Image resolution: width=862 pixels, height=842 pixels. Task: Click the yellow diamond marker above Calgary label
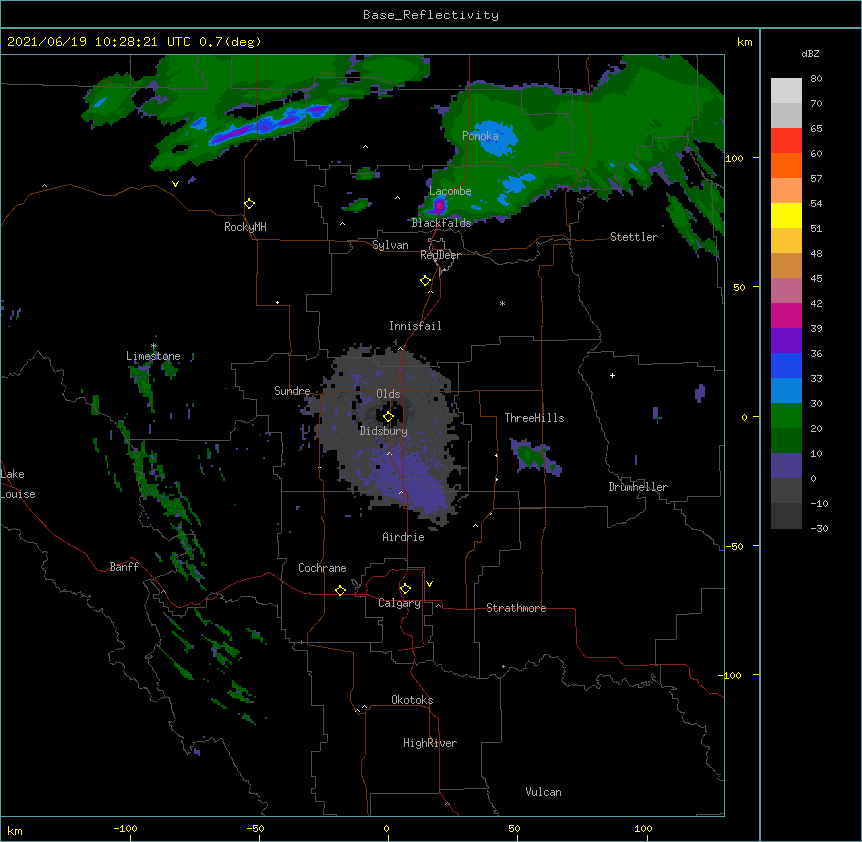click(x=405, y=589)
